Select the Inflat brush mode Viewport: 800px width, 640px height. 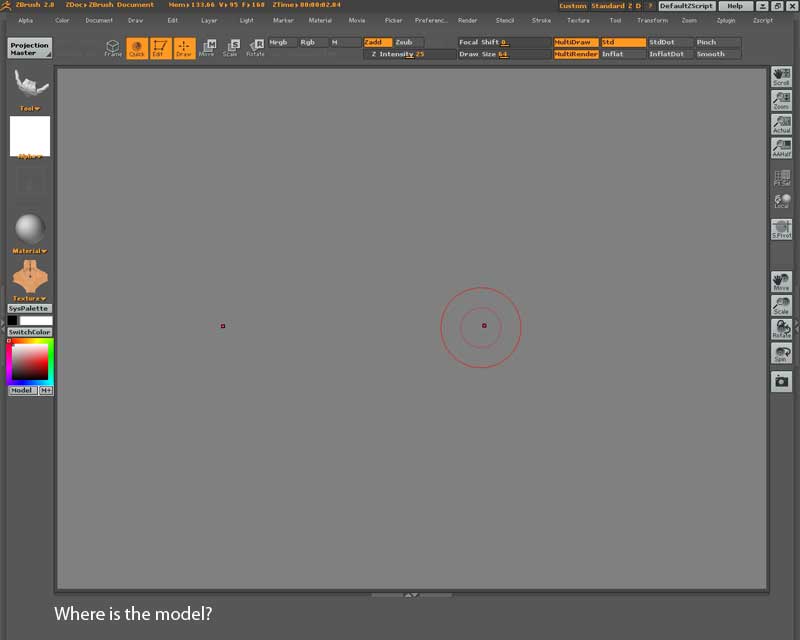[x=623, y=54]
